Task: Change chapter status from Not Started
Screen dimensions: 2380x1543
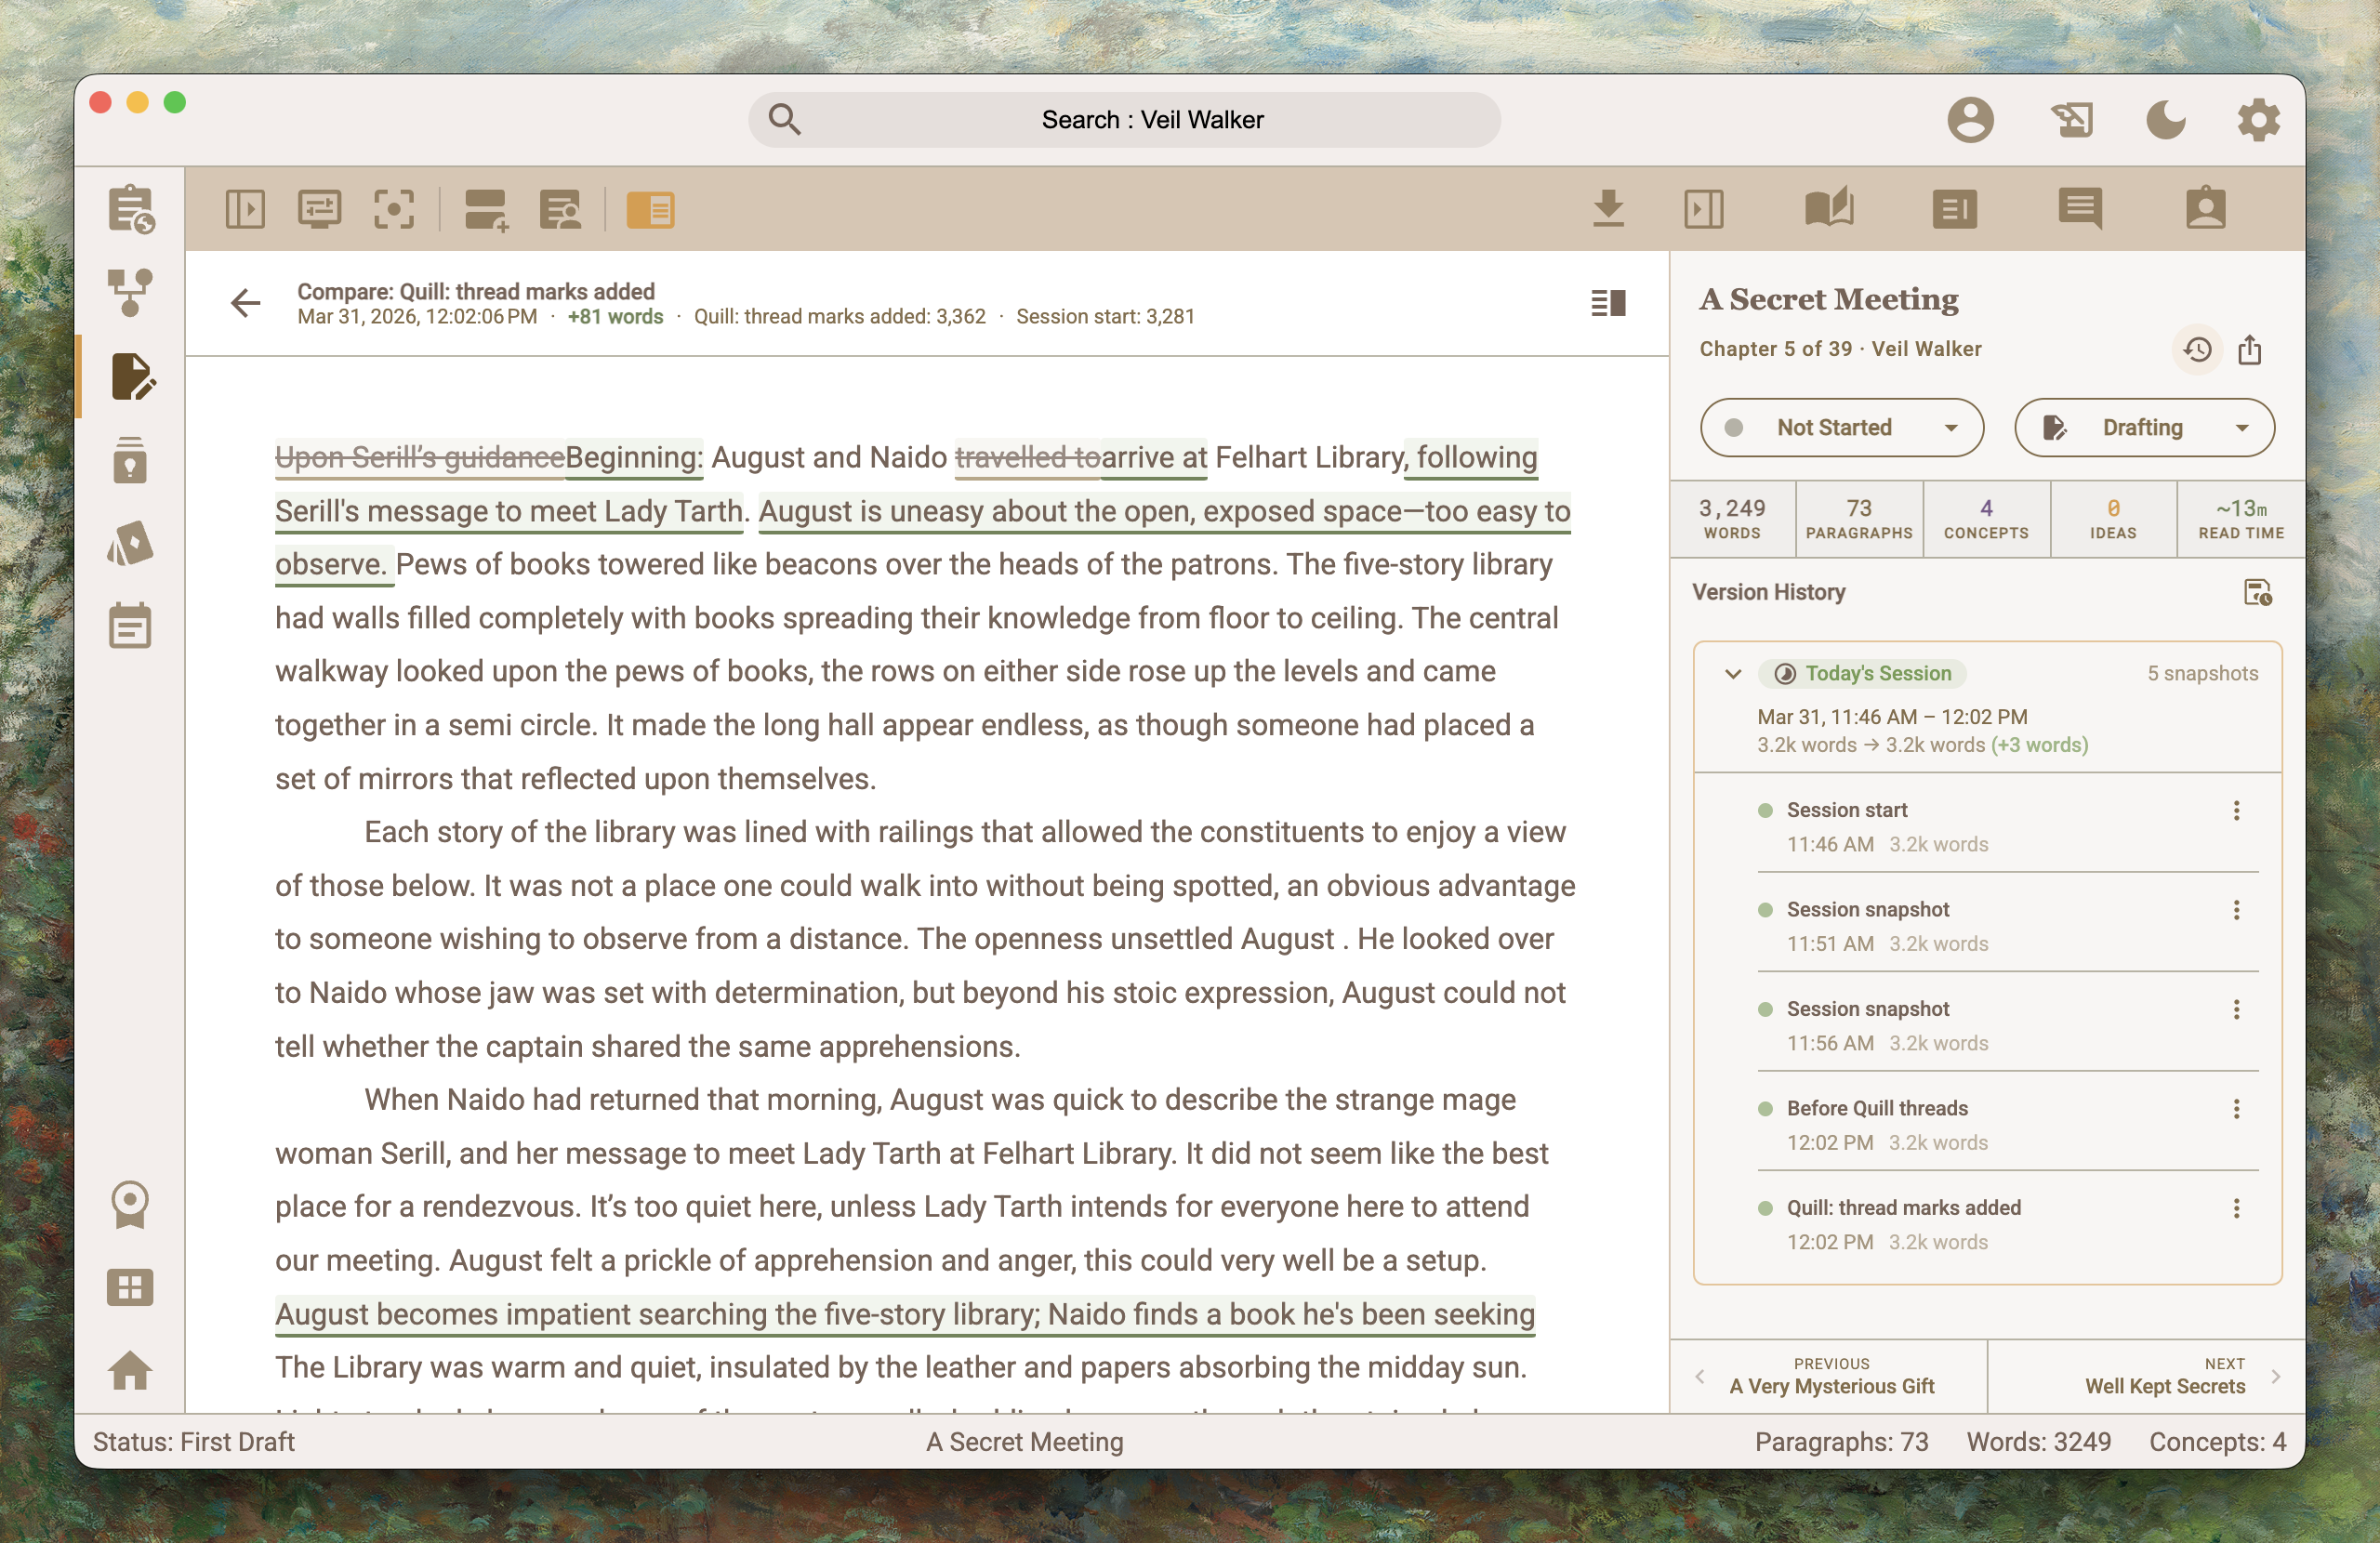Action: tap(1841, 427)
